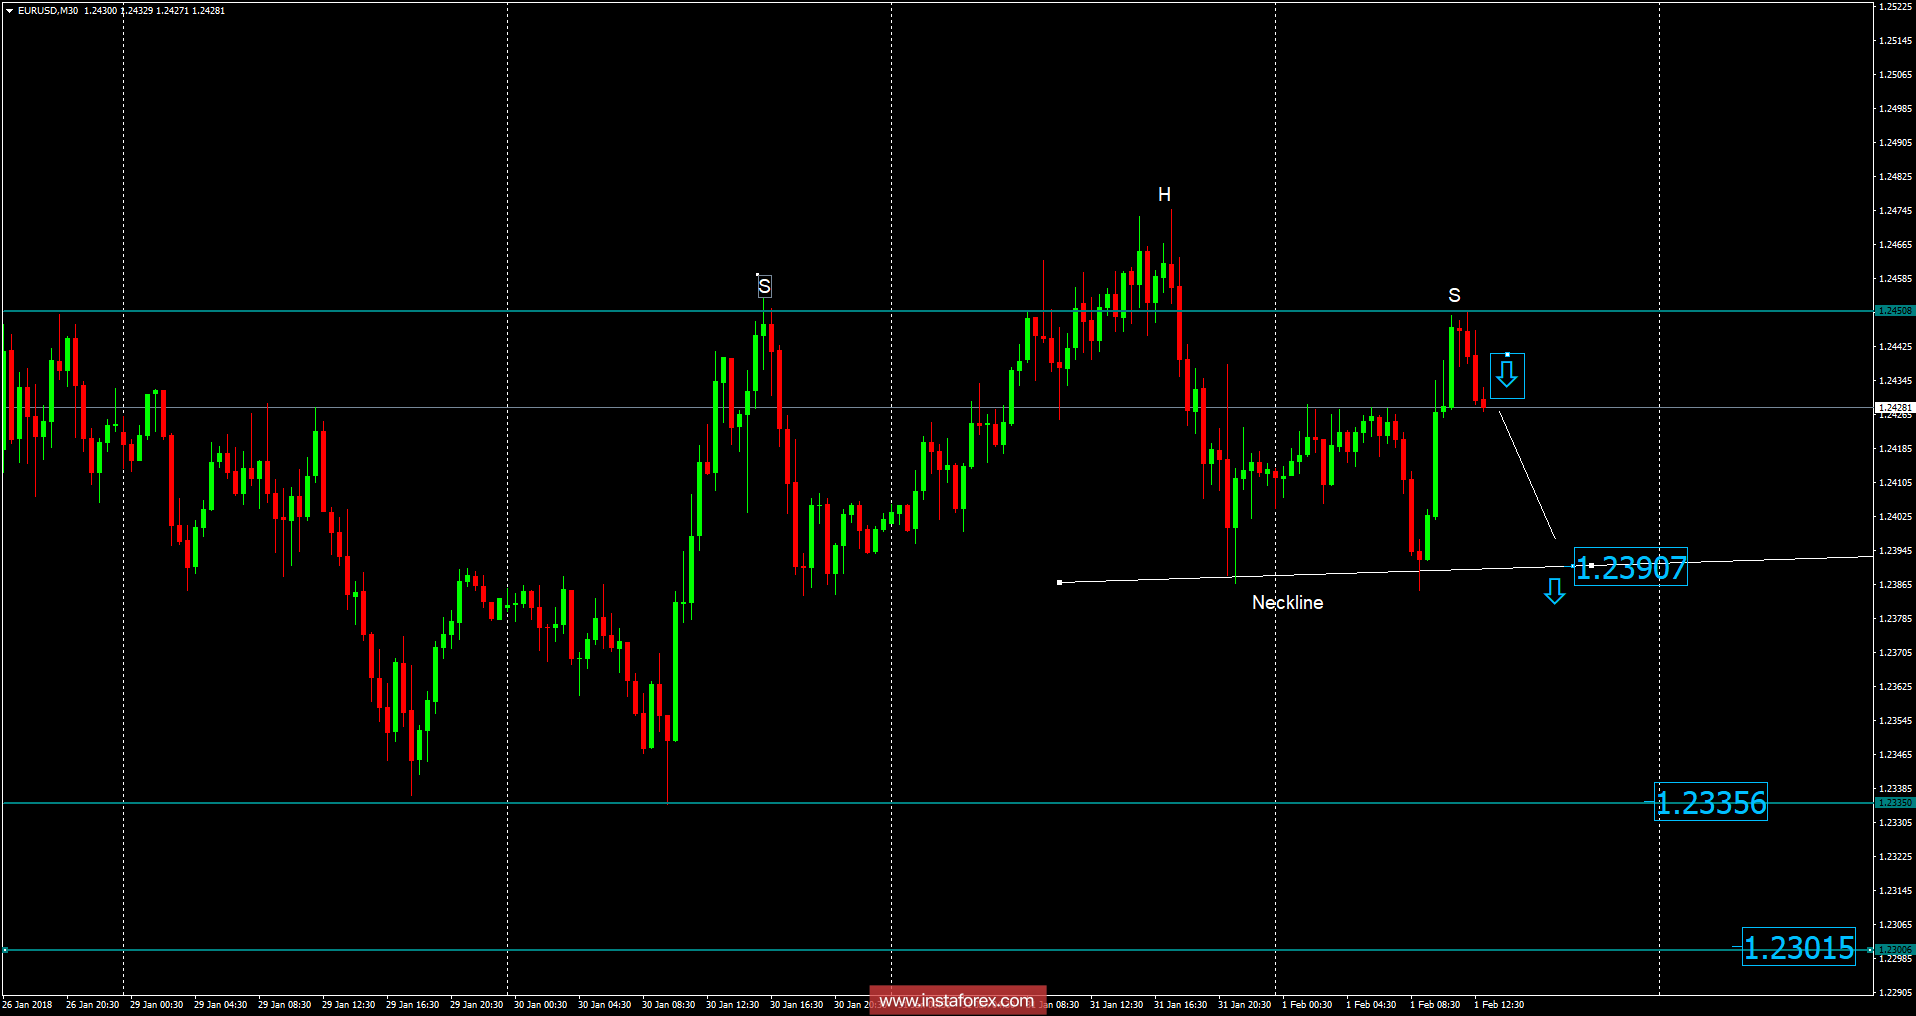The height and width of the screenshot is (1016, 1916).
Task: Click the selected arrow object inside its blue selection box
Action: 1506,375
